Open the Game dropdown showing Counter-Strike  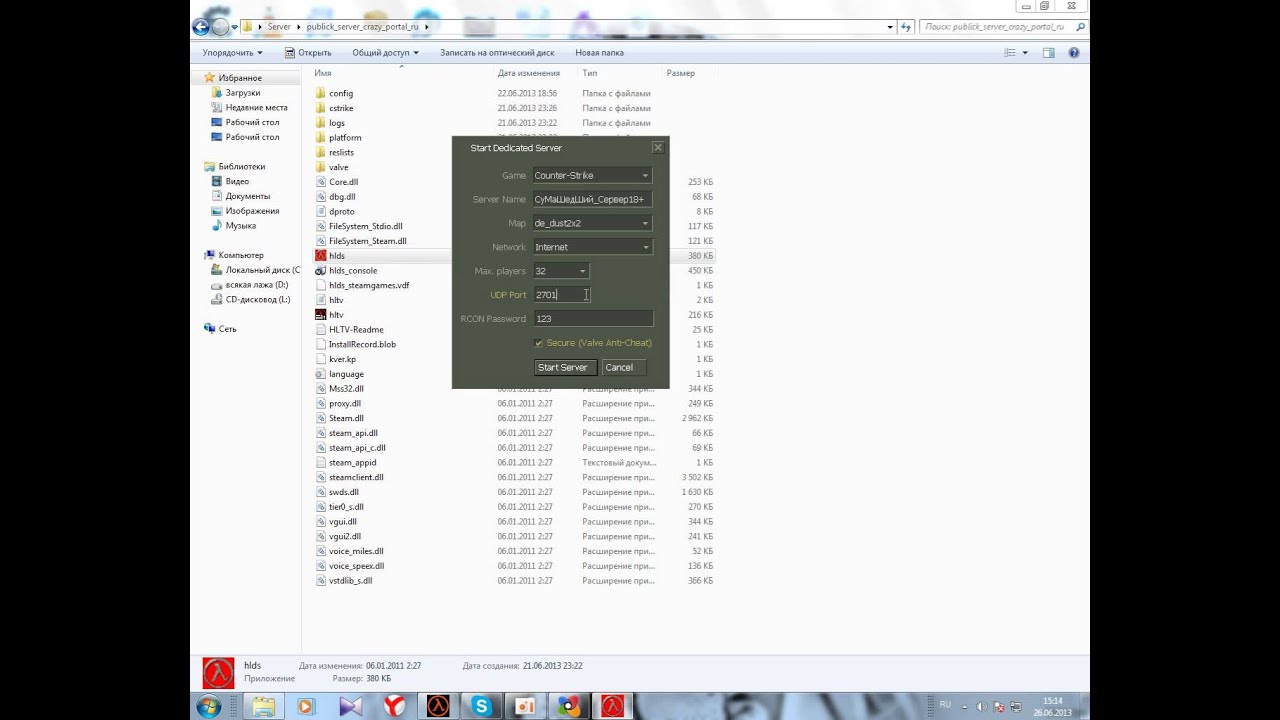click(x=592, y=175)
